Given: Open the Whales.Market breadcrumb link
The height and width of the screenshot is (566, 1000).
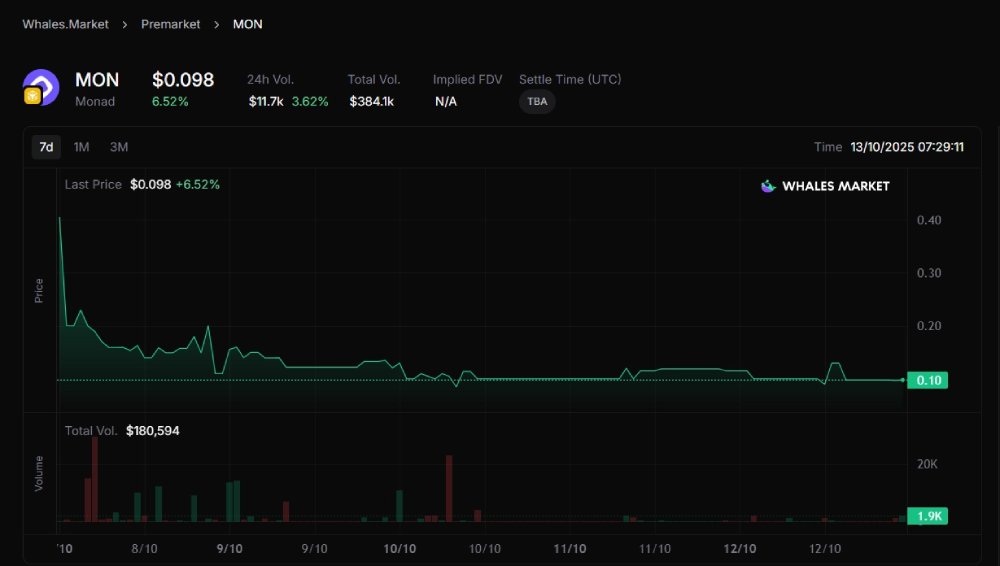Looking at the screenshot, I should pos(63,24).
